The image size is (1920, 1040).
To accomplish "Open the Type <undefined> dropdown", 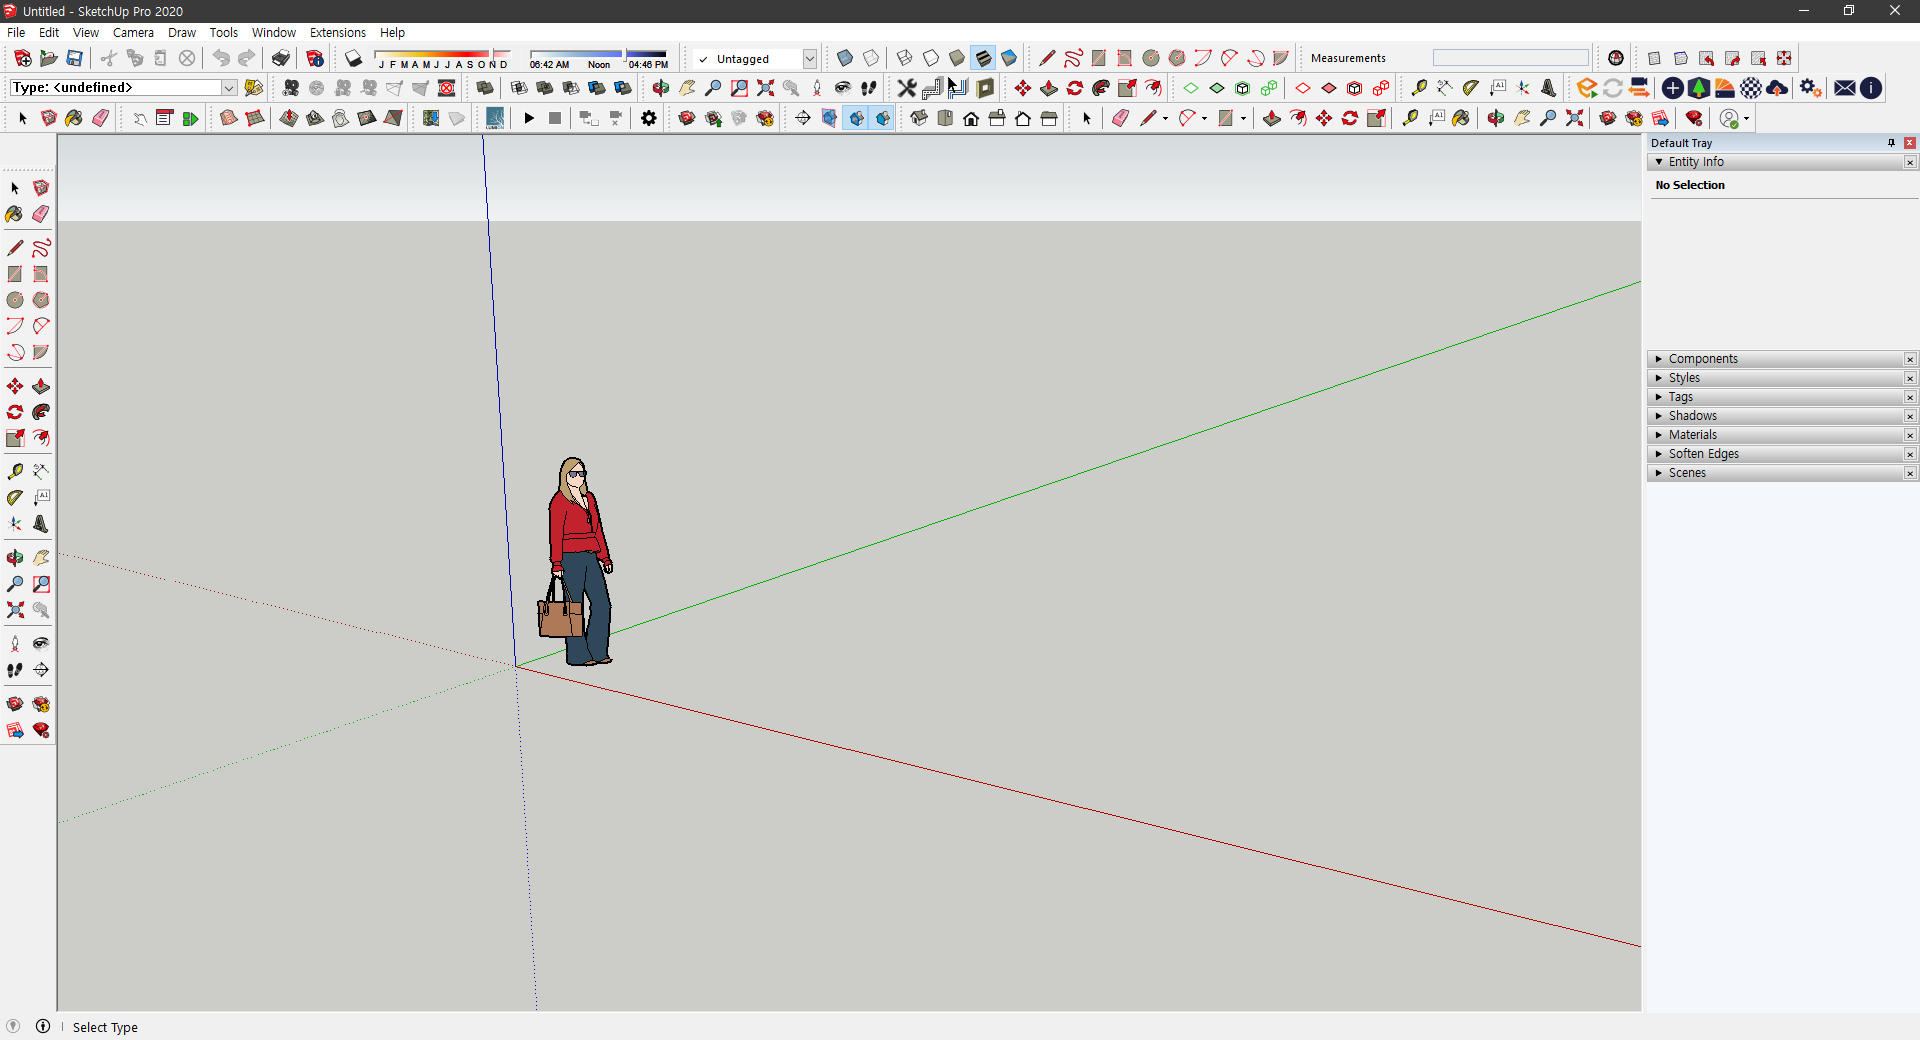I will click(229, 88).
